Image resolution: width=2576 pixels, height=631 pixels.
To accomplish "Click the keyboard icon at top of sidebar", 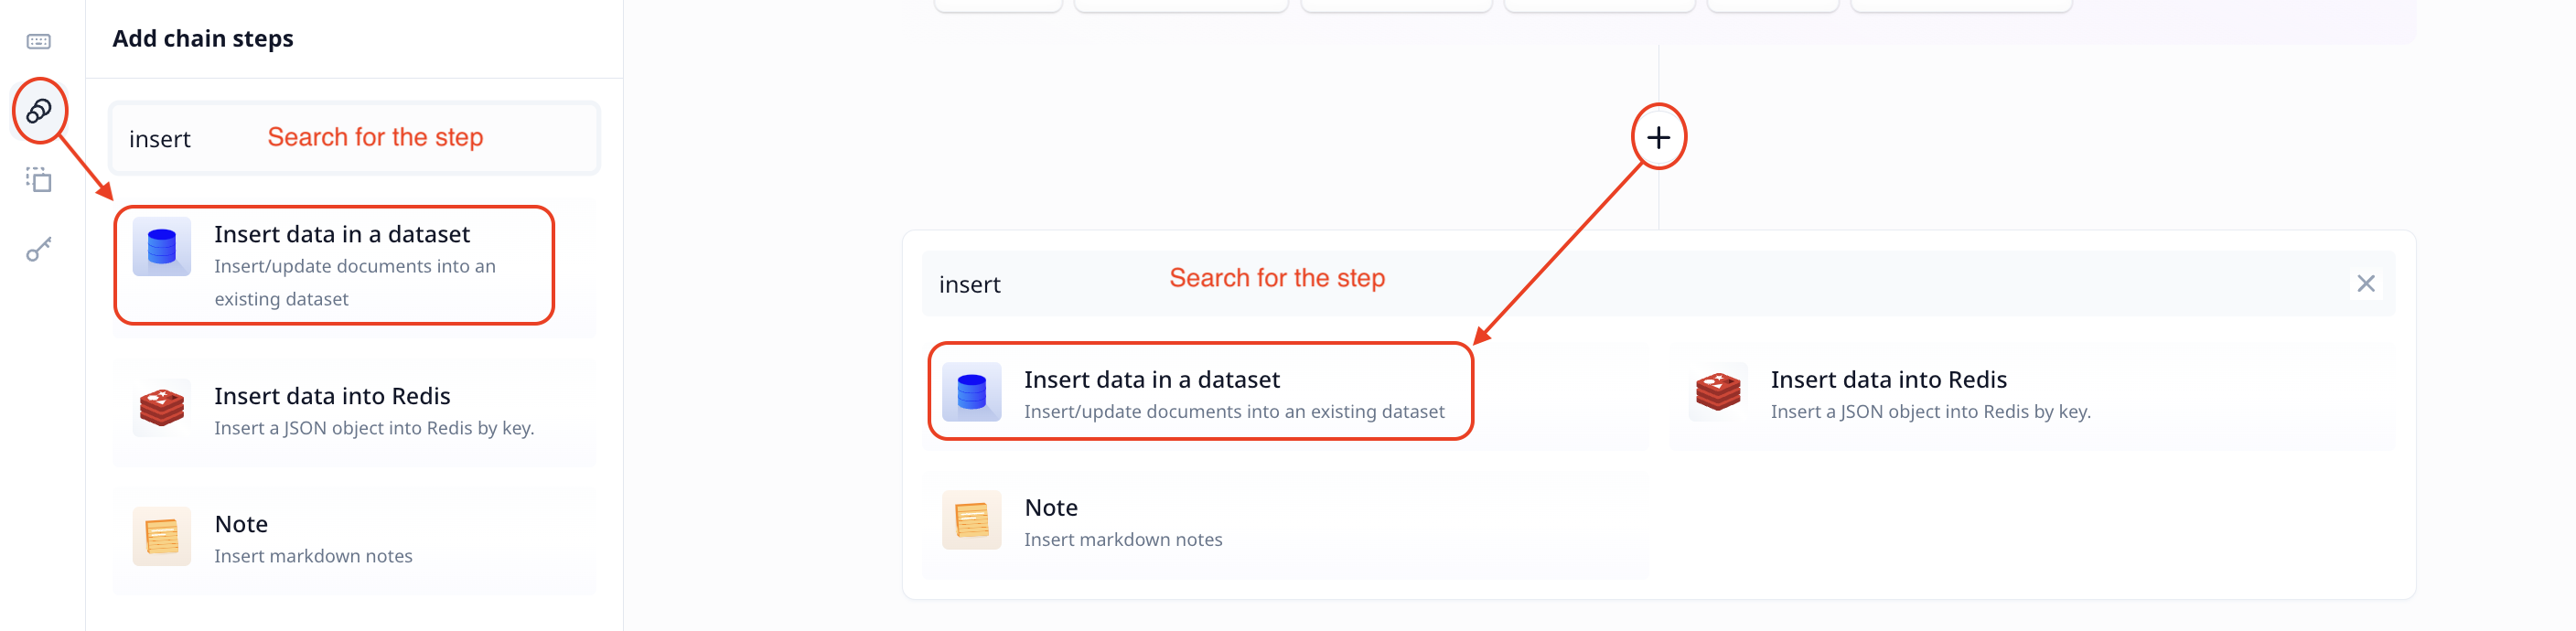I will click(x=39, y=41).
